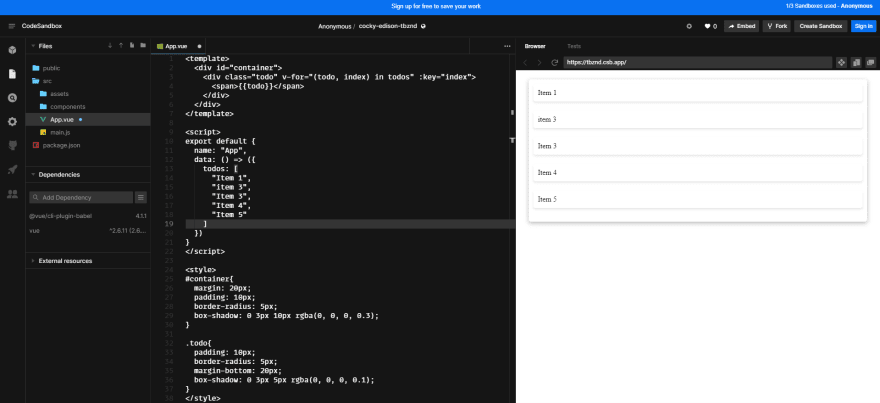Screen dimensions: 880x403
Task: Click the Sign In button
Action: tap(863, 26)
